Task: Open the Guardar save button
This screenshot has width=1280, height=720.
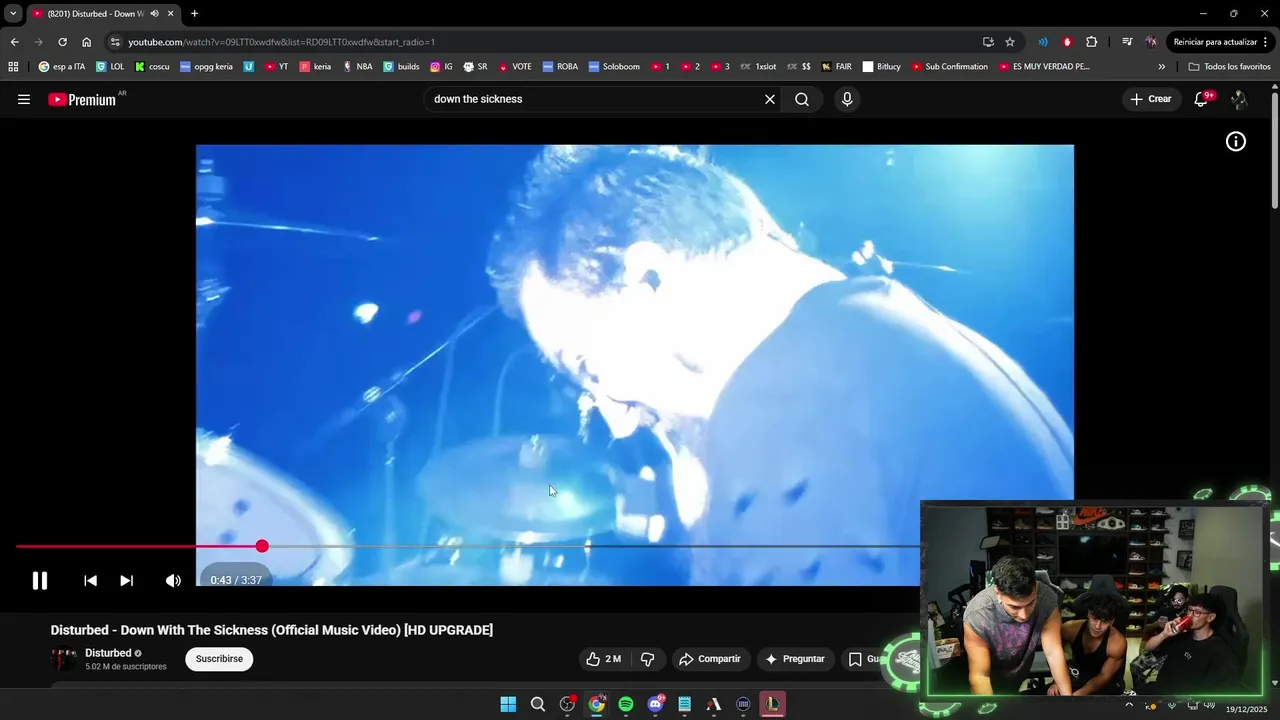Action: pyautogui.click(x=865, y=659)
